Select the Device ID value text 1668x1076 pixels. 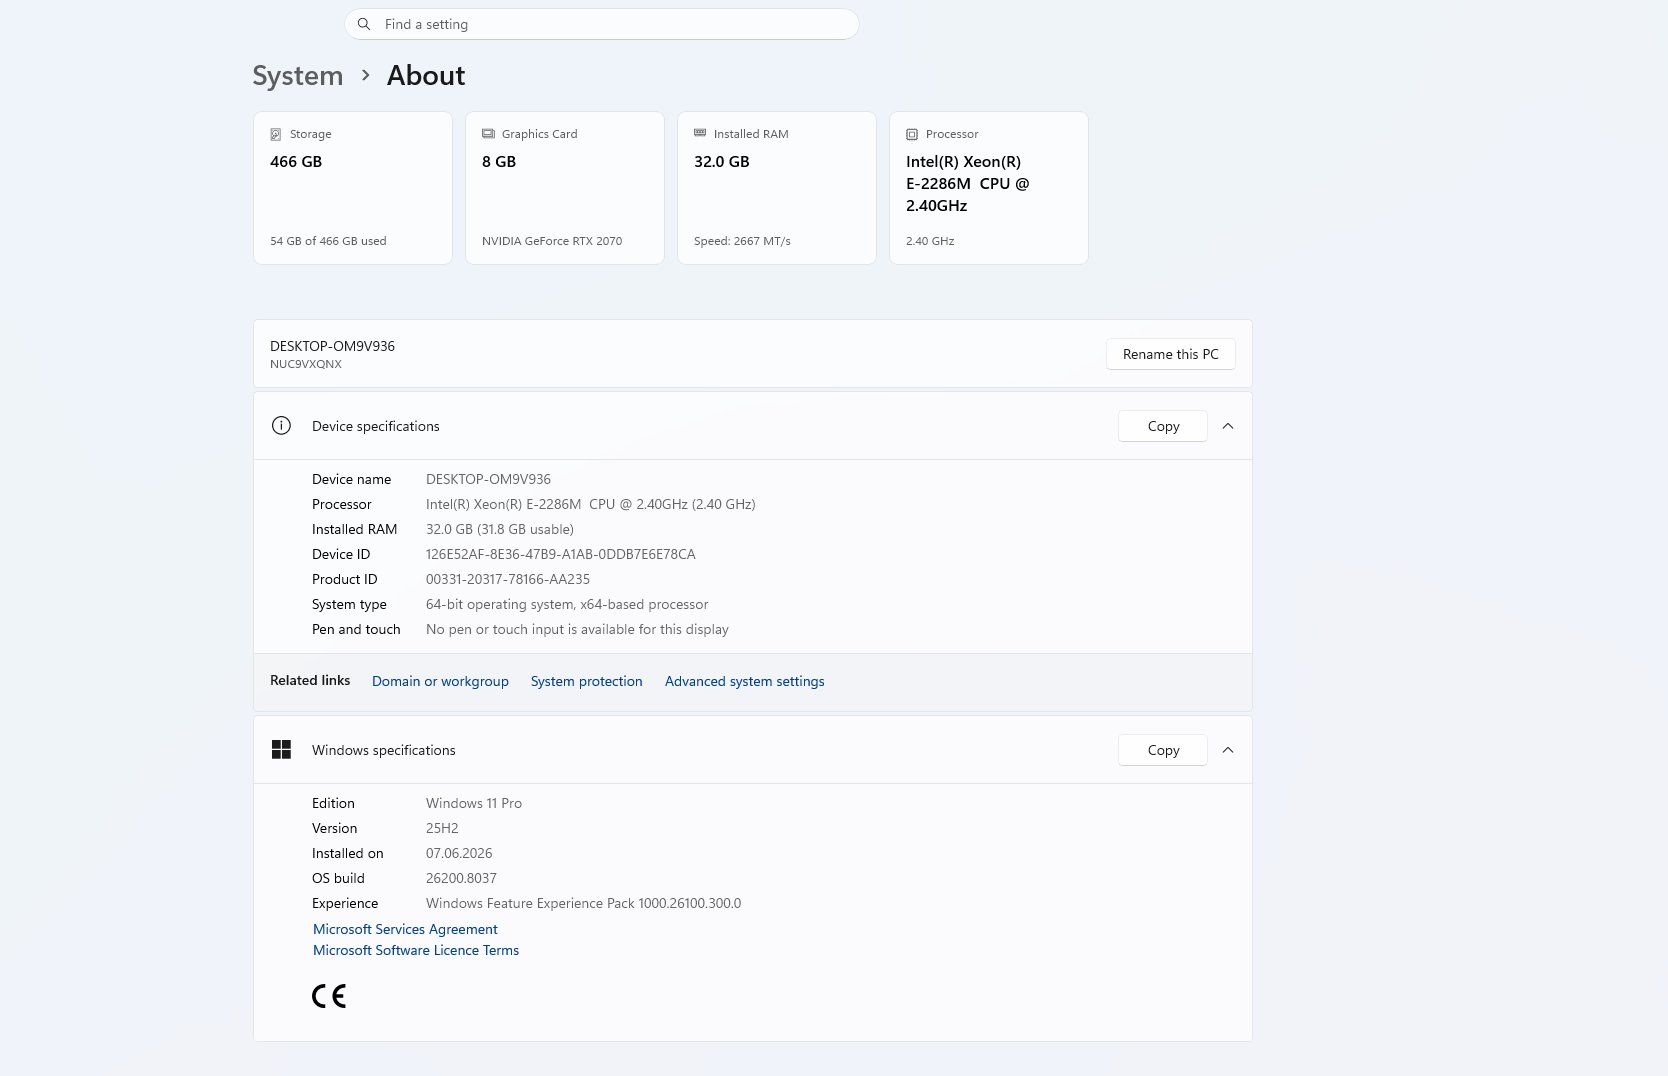pos(561,554)
